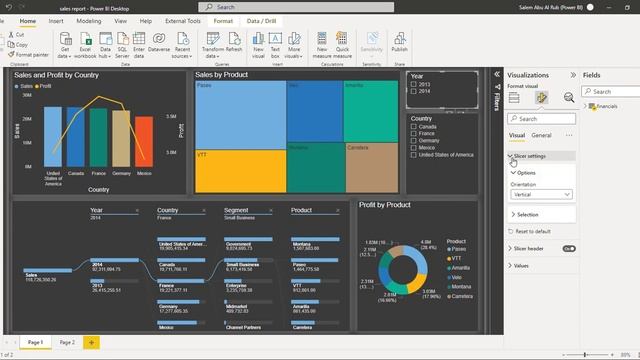Refresh the data
Viewport: 640px width, 360px height.
[234, 42]
